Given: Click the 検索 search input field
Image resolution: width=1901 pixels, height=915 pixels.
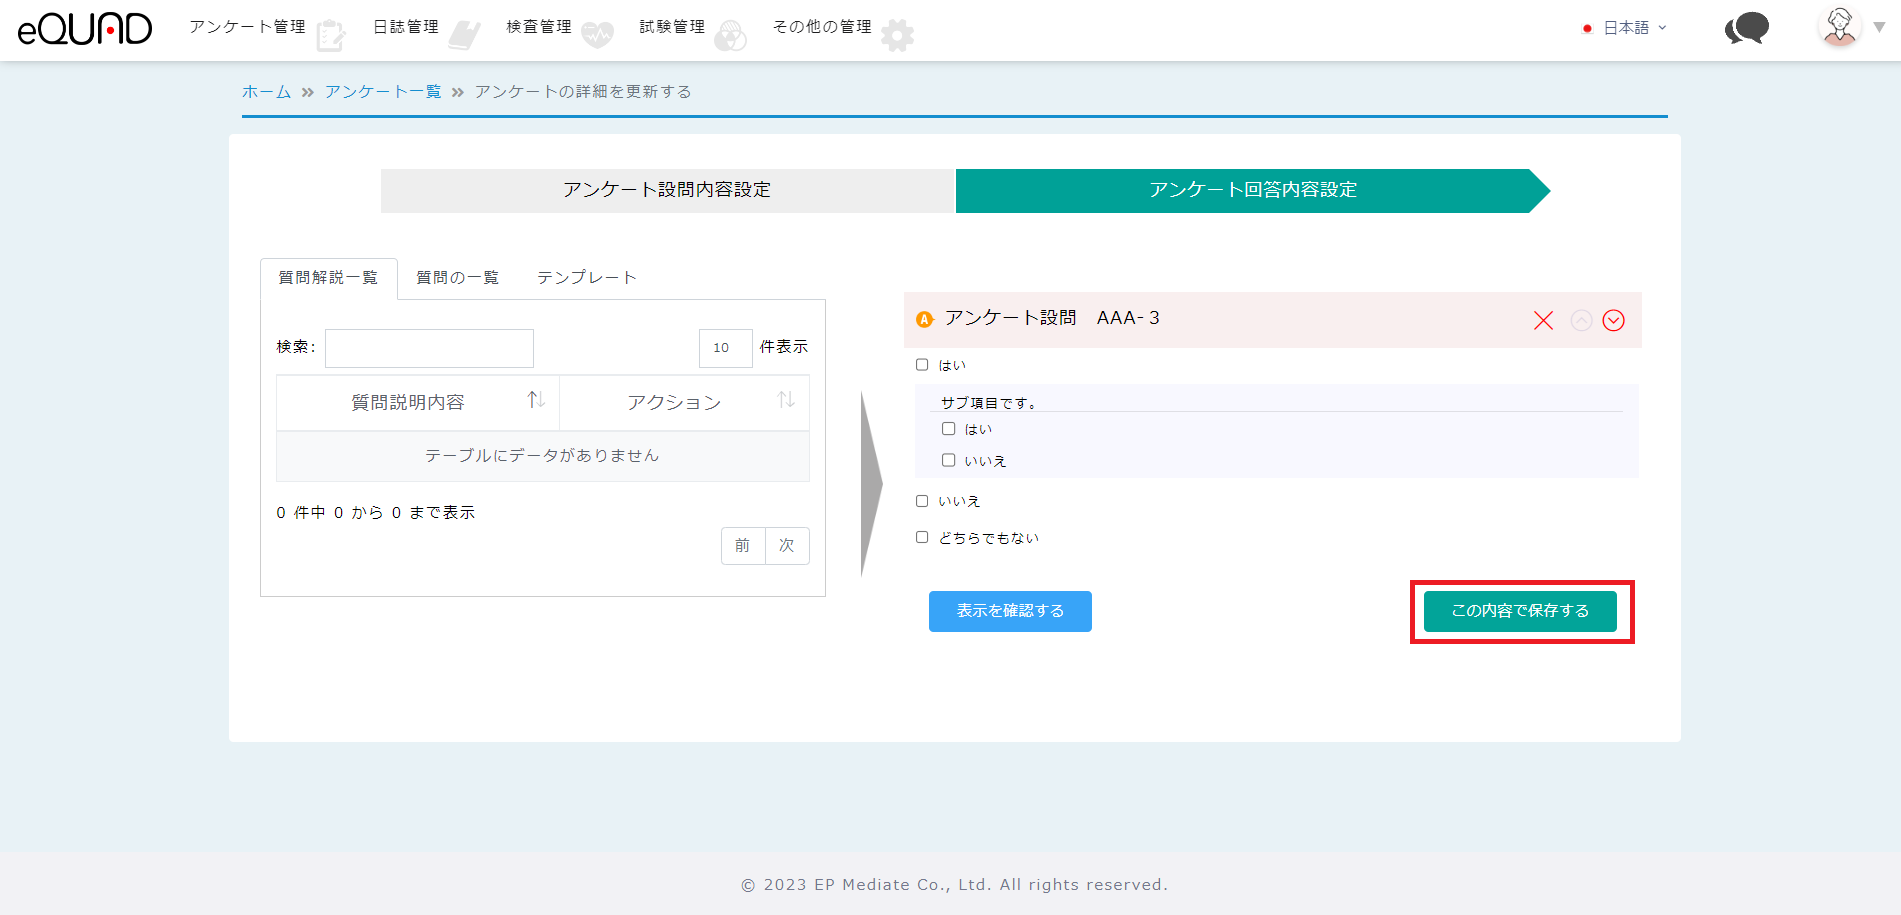Looking at the screenshot, I should [429, 348].
